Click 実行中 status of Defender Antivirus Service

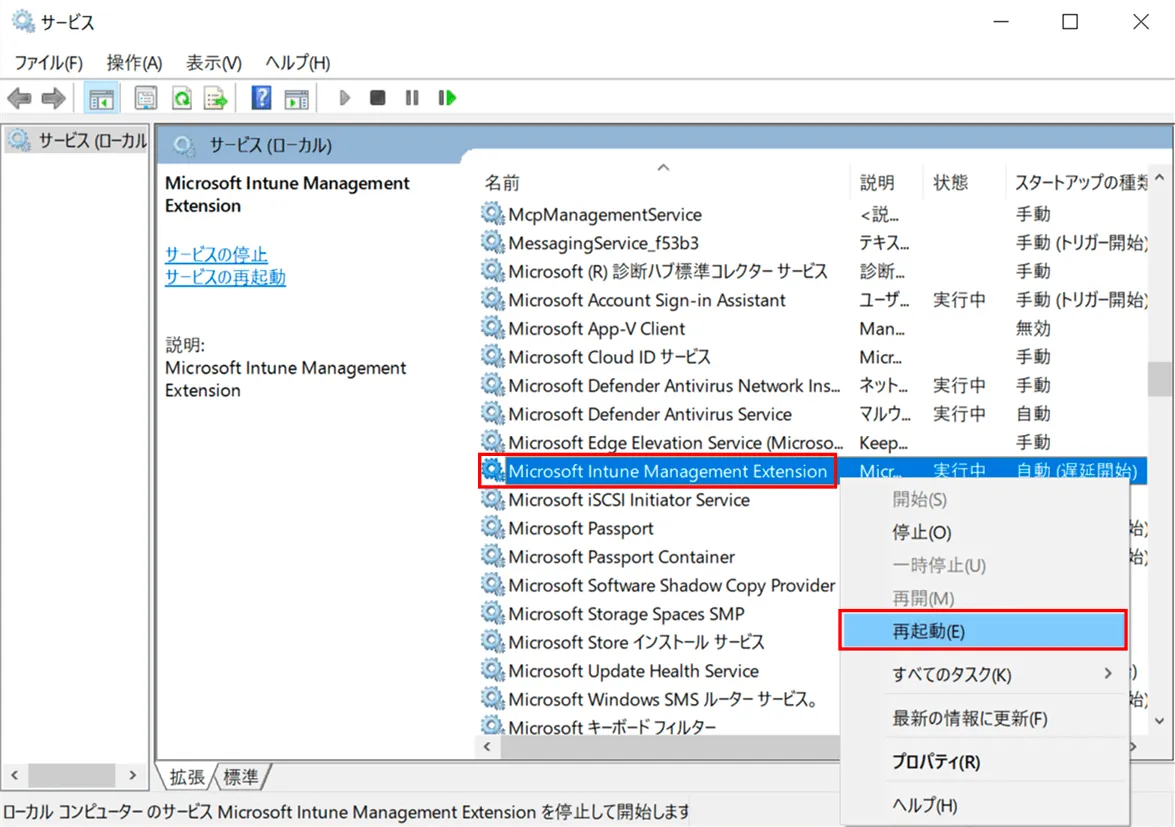[x=959, y=414]
